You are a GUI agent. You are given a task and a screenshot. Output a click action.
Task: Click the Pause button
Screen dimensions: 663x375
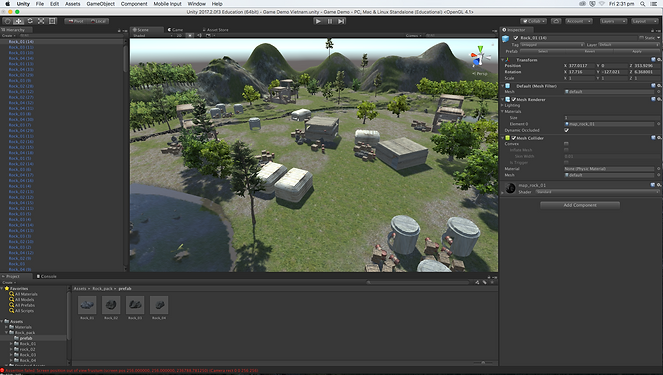click(330, 21)
